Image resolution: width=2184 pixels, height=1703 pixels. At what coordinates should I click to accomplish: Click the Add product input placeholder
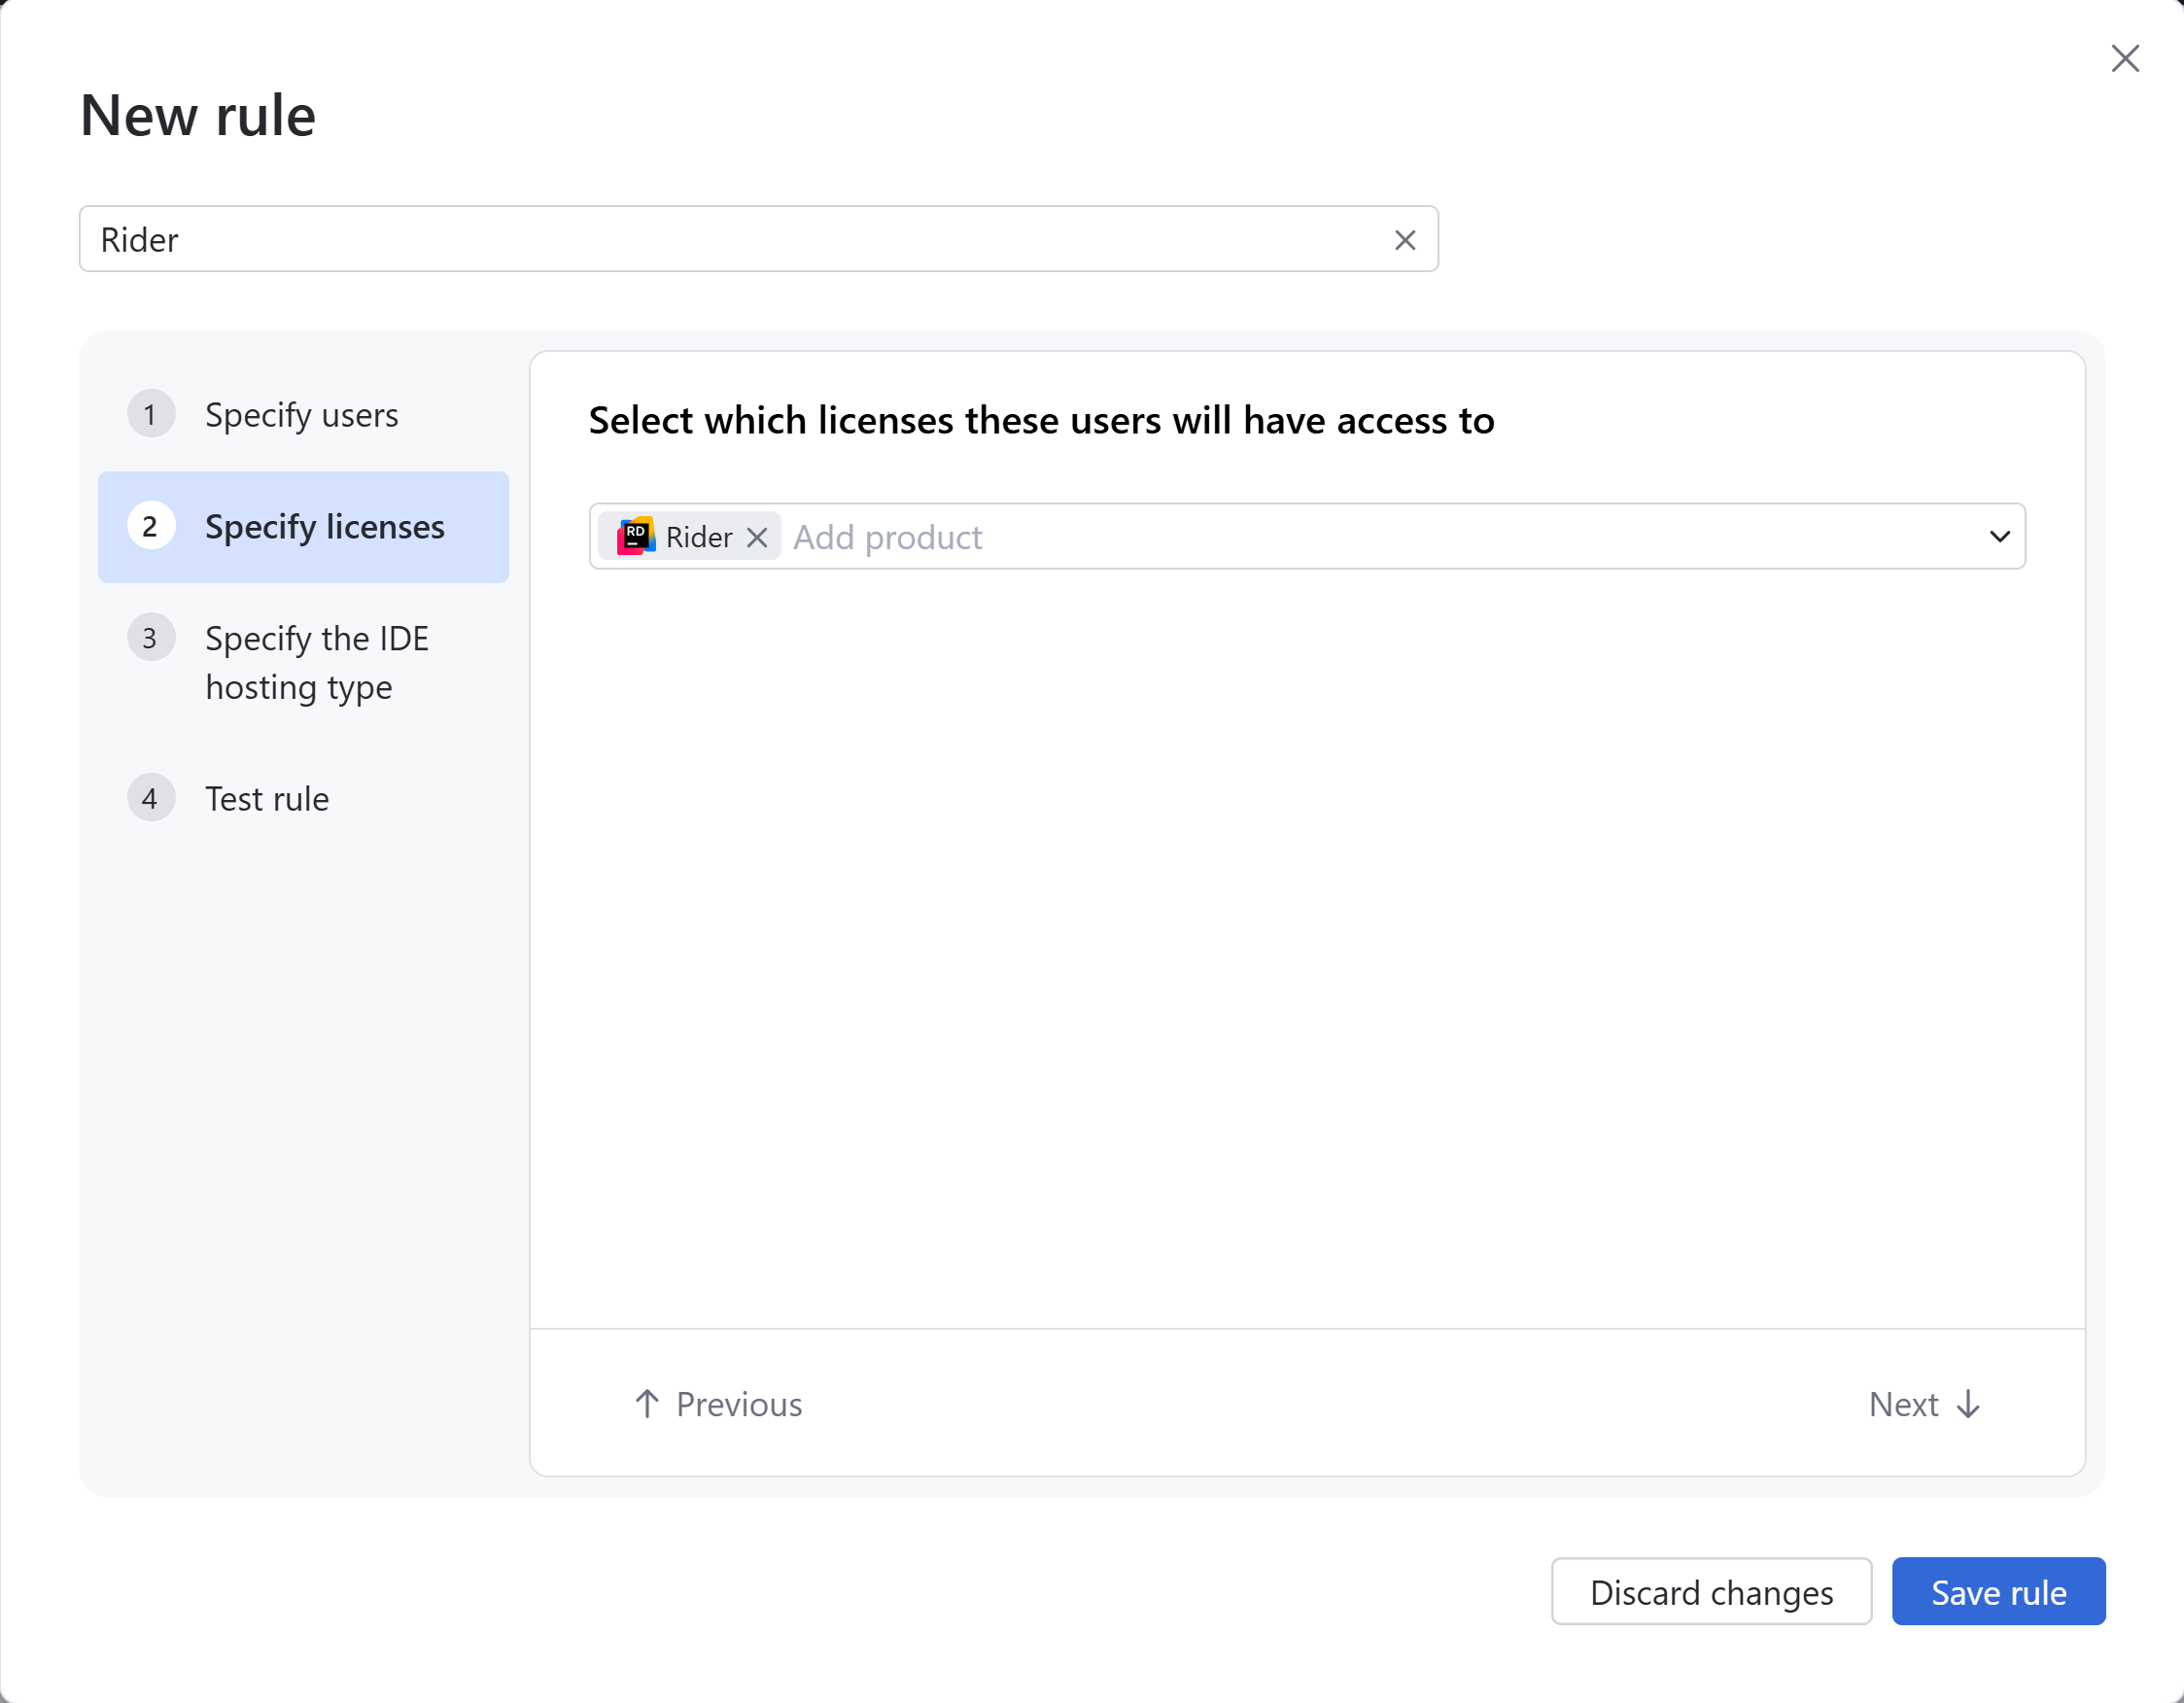tap(887, 537)
